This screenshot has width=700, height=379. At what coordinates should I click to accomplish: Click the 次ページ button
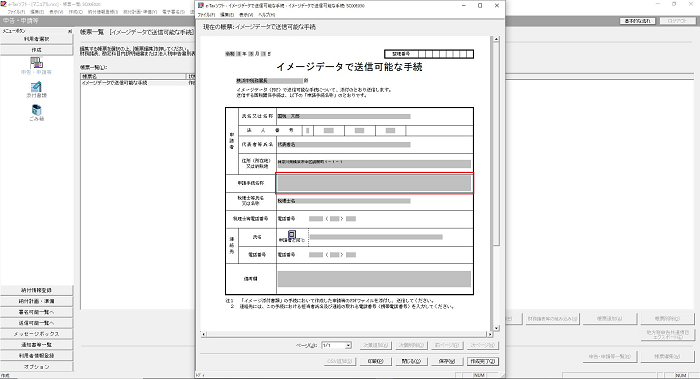pyautogui.click(x=483, y=345)
